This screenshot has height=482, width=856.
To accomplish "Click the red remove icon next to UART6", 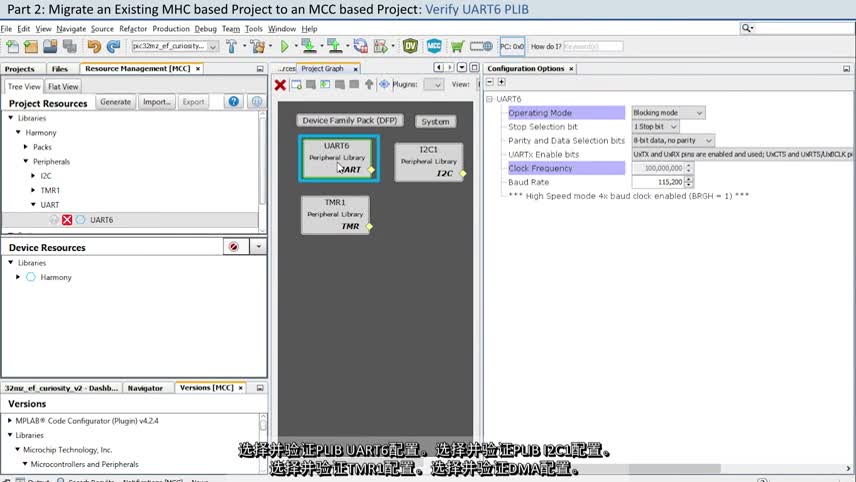I will point(67,220).
